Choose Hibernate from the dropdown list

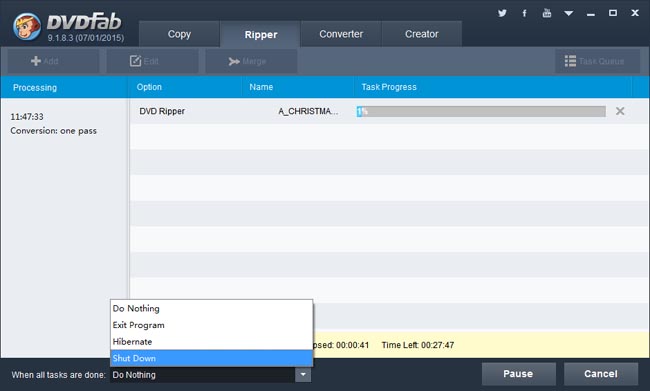coord(211,342)
